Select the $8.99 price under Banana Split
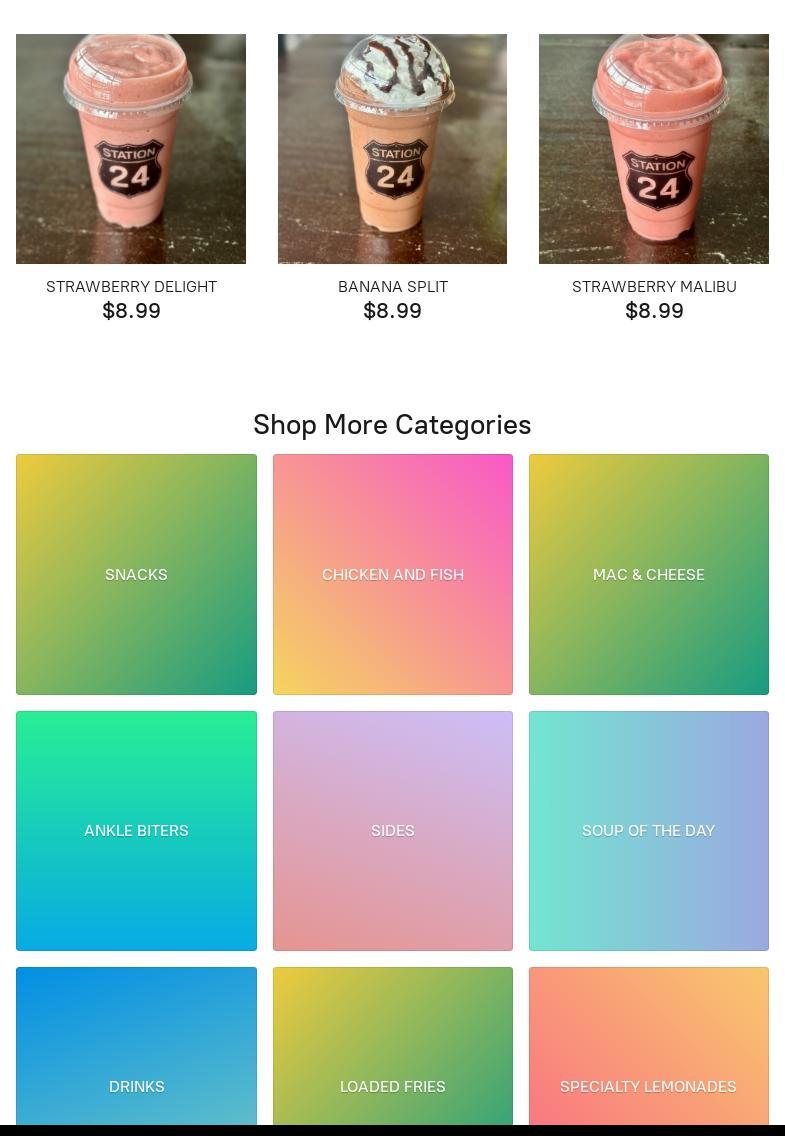Screen dimensions: 785x1136 click(x=392, y=311)
